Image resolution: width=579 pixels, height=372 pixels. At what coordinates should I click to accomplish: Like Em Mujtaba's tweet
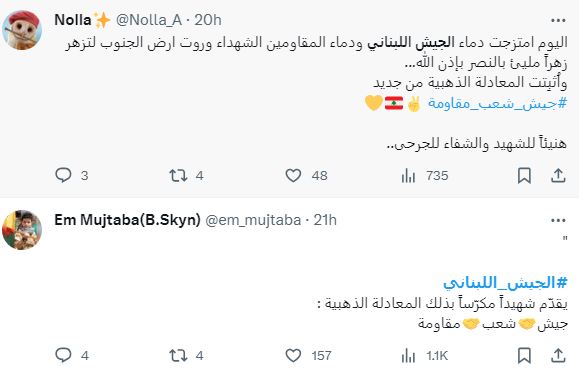click(x=293, y=355)
